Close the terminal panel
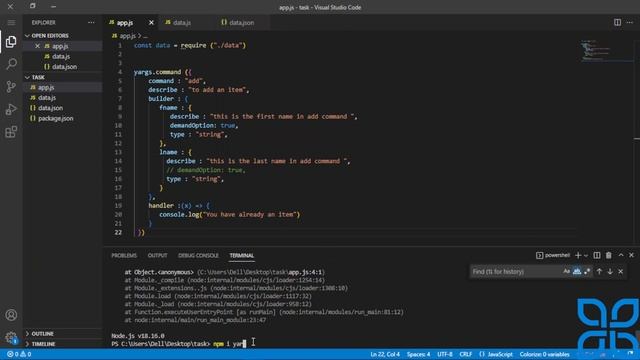 [631, 255]
